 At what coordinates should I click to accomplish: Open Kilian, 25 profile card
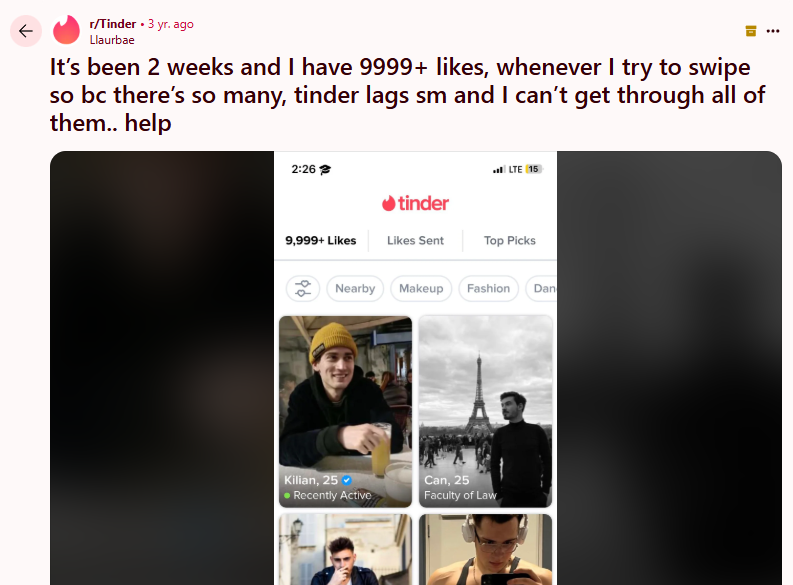(345, 412)
